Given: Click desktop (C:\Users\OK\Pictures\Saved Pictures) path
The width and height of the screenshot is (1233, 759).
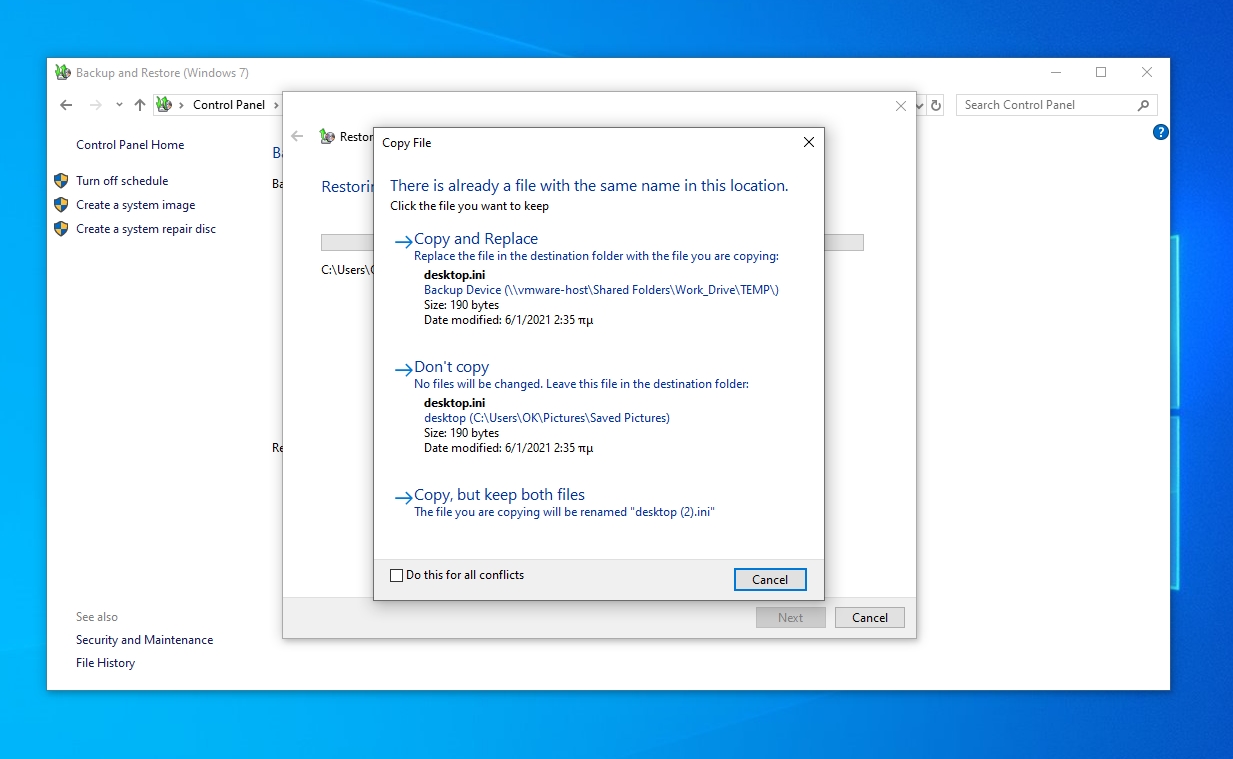Looking at the screenshot, I should (547, 418).
